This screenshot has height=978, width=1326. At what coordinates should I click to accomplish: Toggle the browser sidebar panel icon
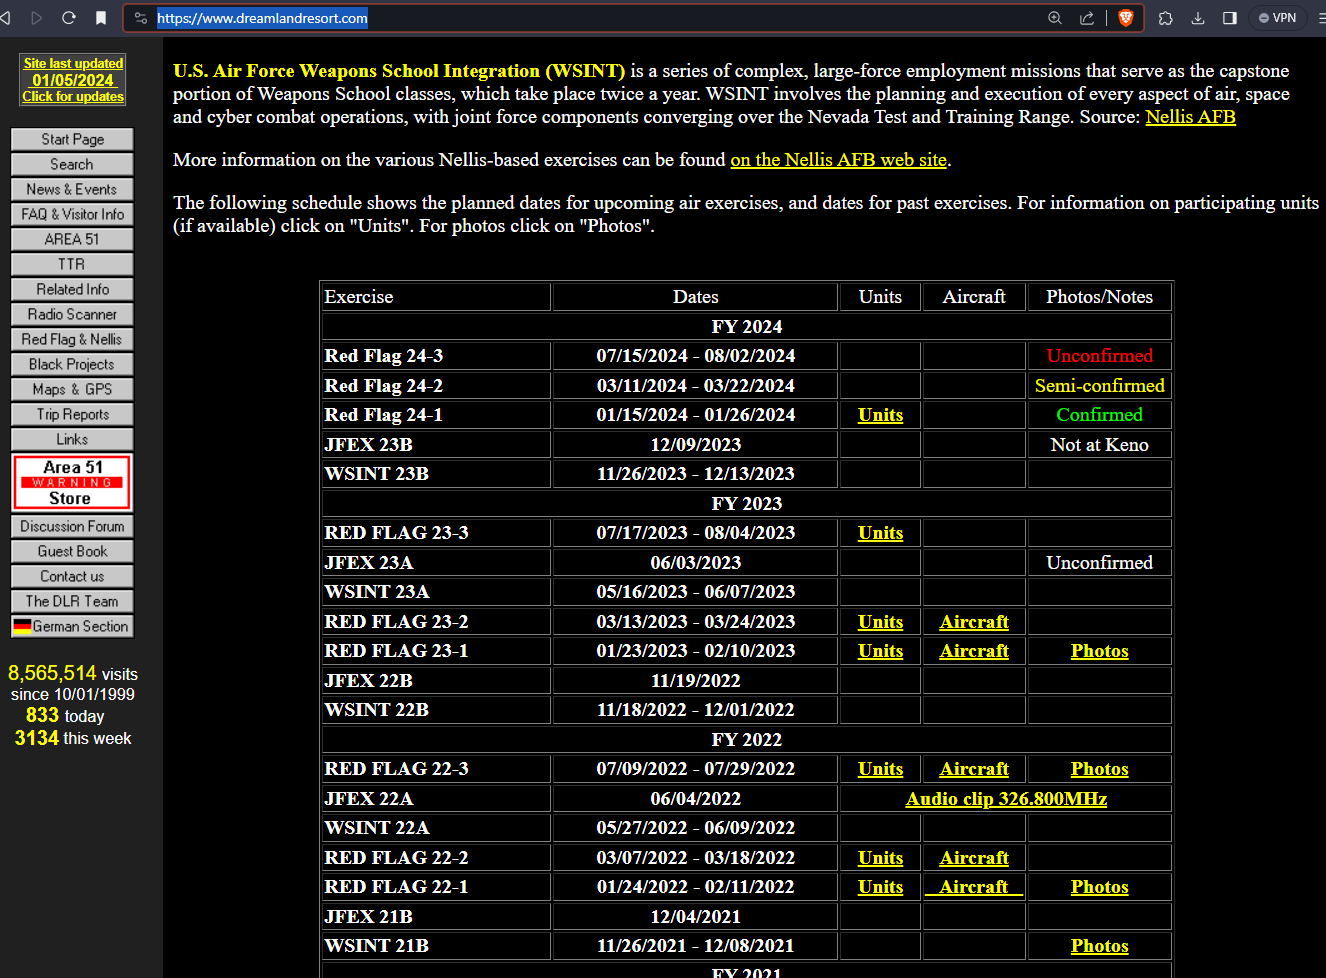pos(1230,18)
